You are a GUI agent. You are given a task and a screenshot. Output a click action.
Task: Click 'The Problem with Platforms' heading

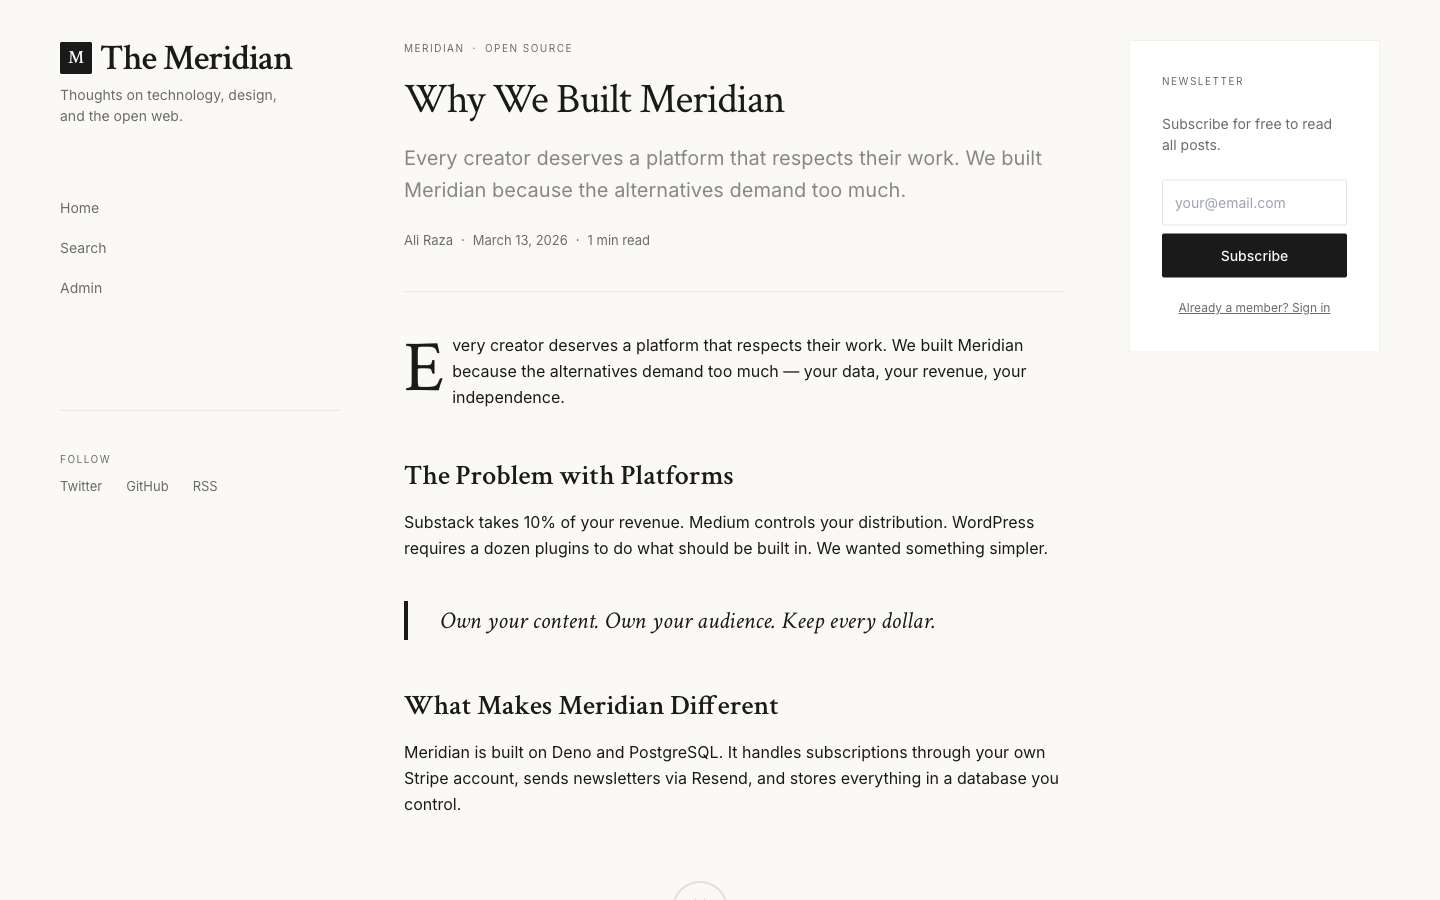point(568,476)
